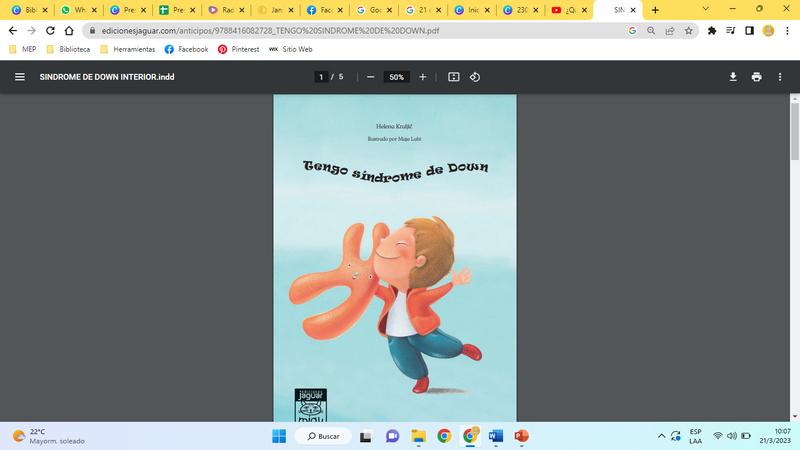800x450 pixels.
Task: Open the Facebook bookmark
Action: tap(186, 49)
